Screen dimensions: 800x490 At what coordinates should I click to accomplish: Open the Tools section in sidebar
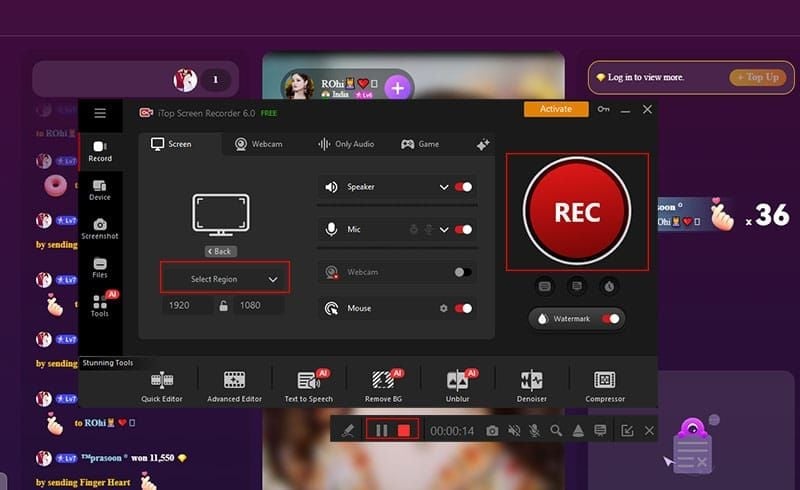pos(100,306)
